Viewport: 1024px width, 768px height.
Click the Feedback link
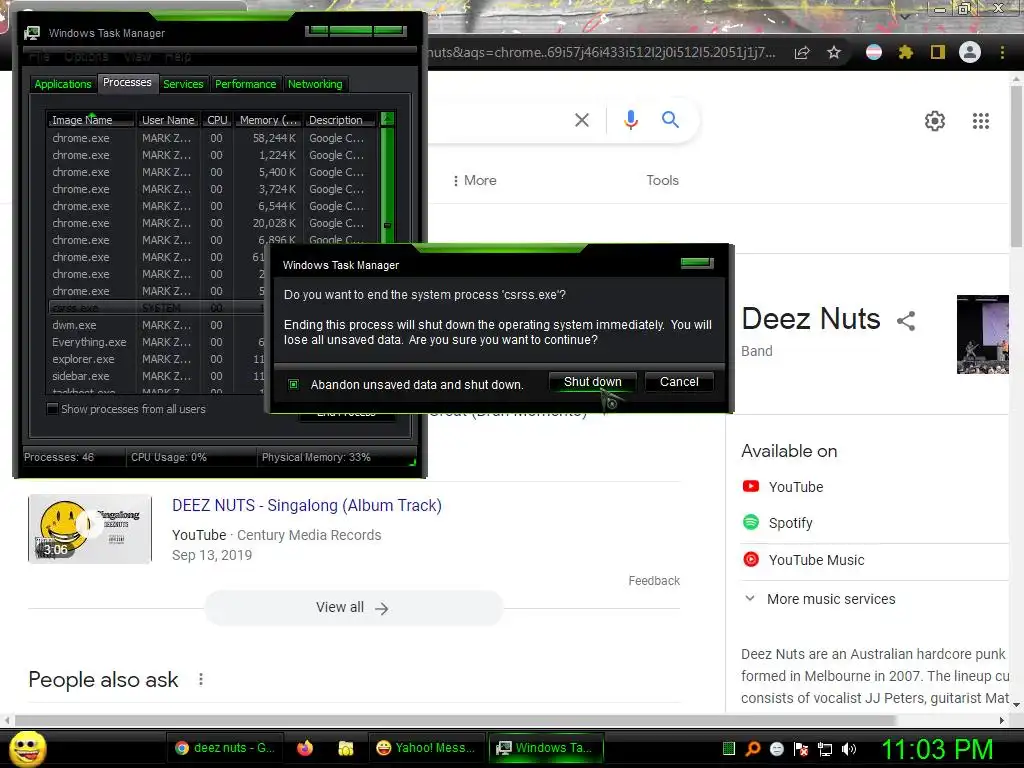point(654,581)
